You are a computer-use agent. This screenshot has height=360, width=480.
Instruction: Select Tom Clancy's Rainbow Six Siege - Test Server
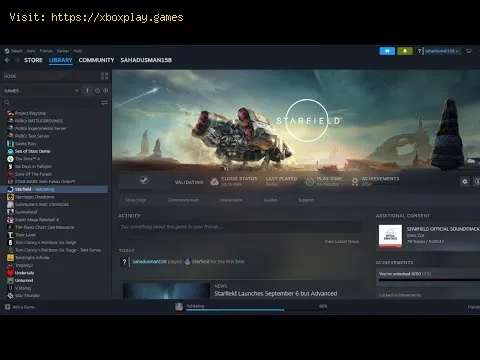[58, 250]
